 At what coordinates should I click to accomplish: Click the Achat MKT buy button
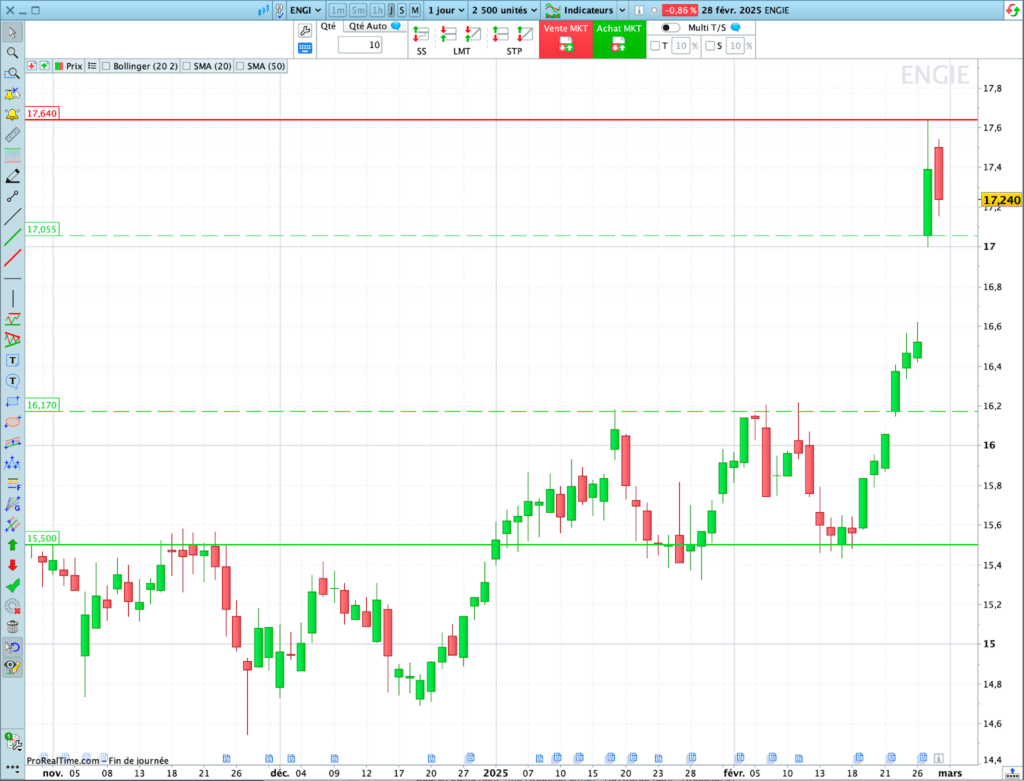[619, 39]
